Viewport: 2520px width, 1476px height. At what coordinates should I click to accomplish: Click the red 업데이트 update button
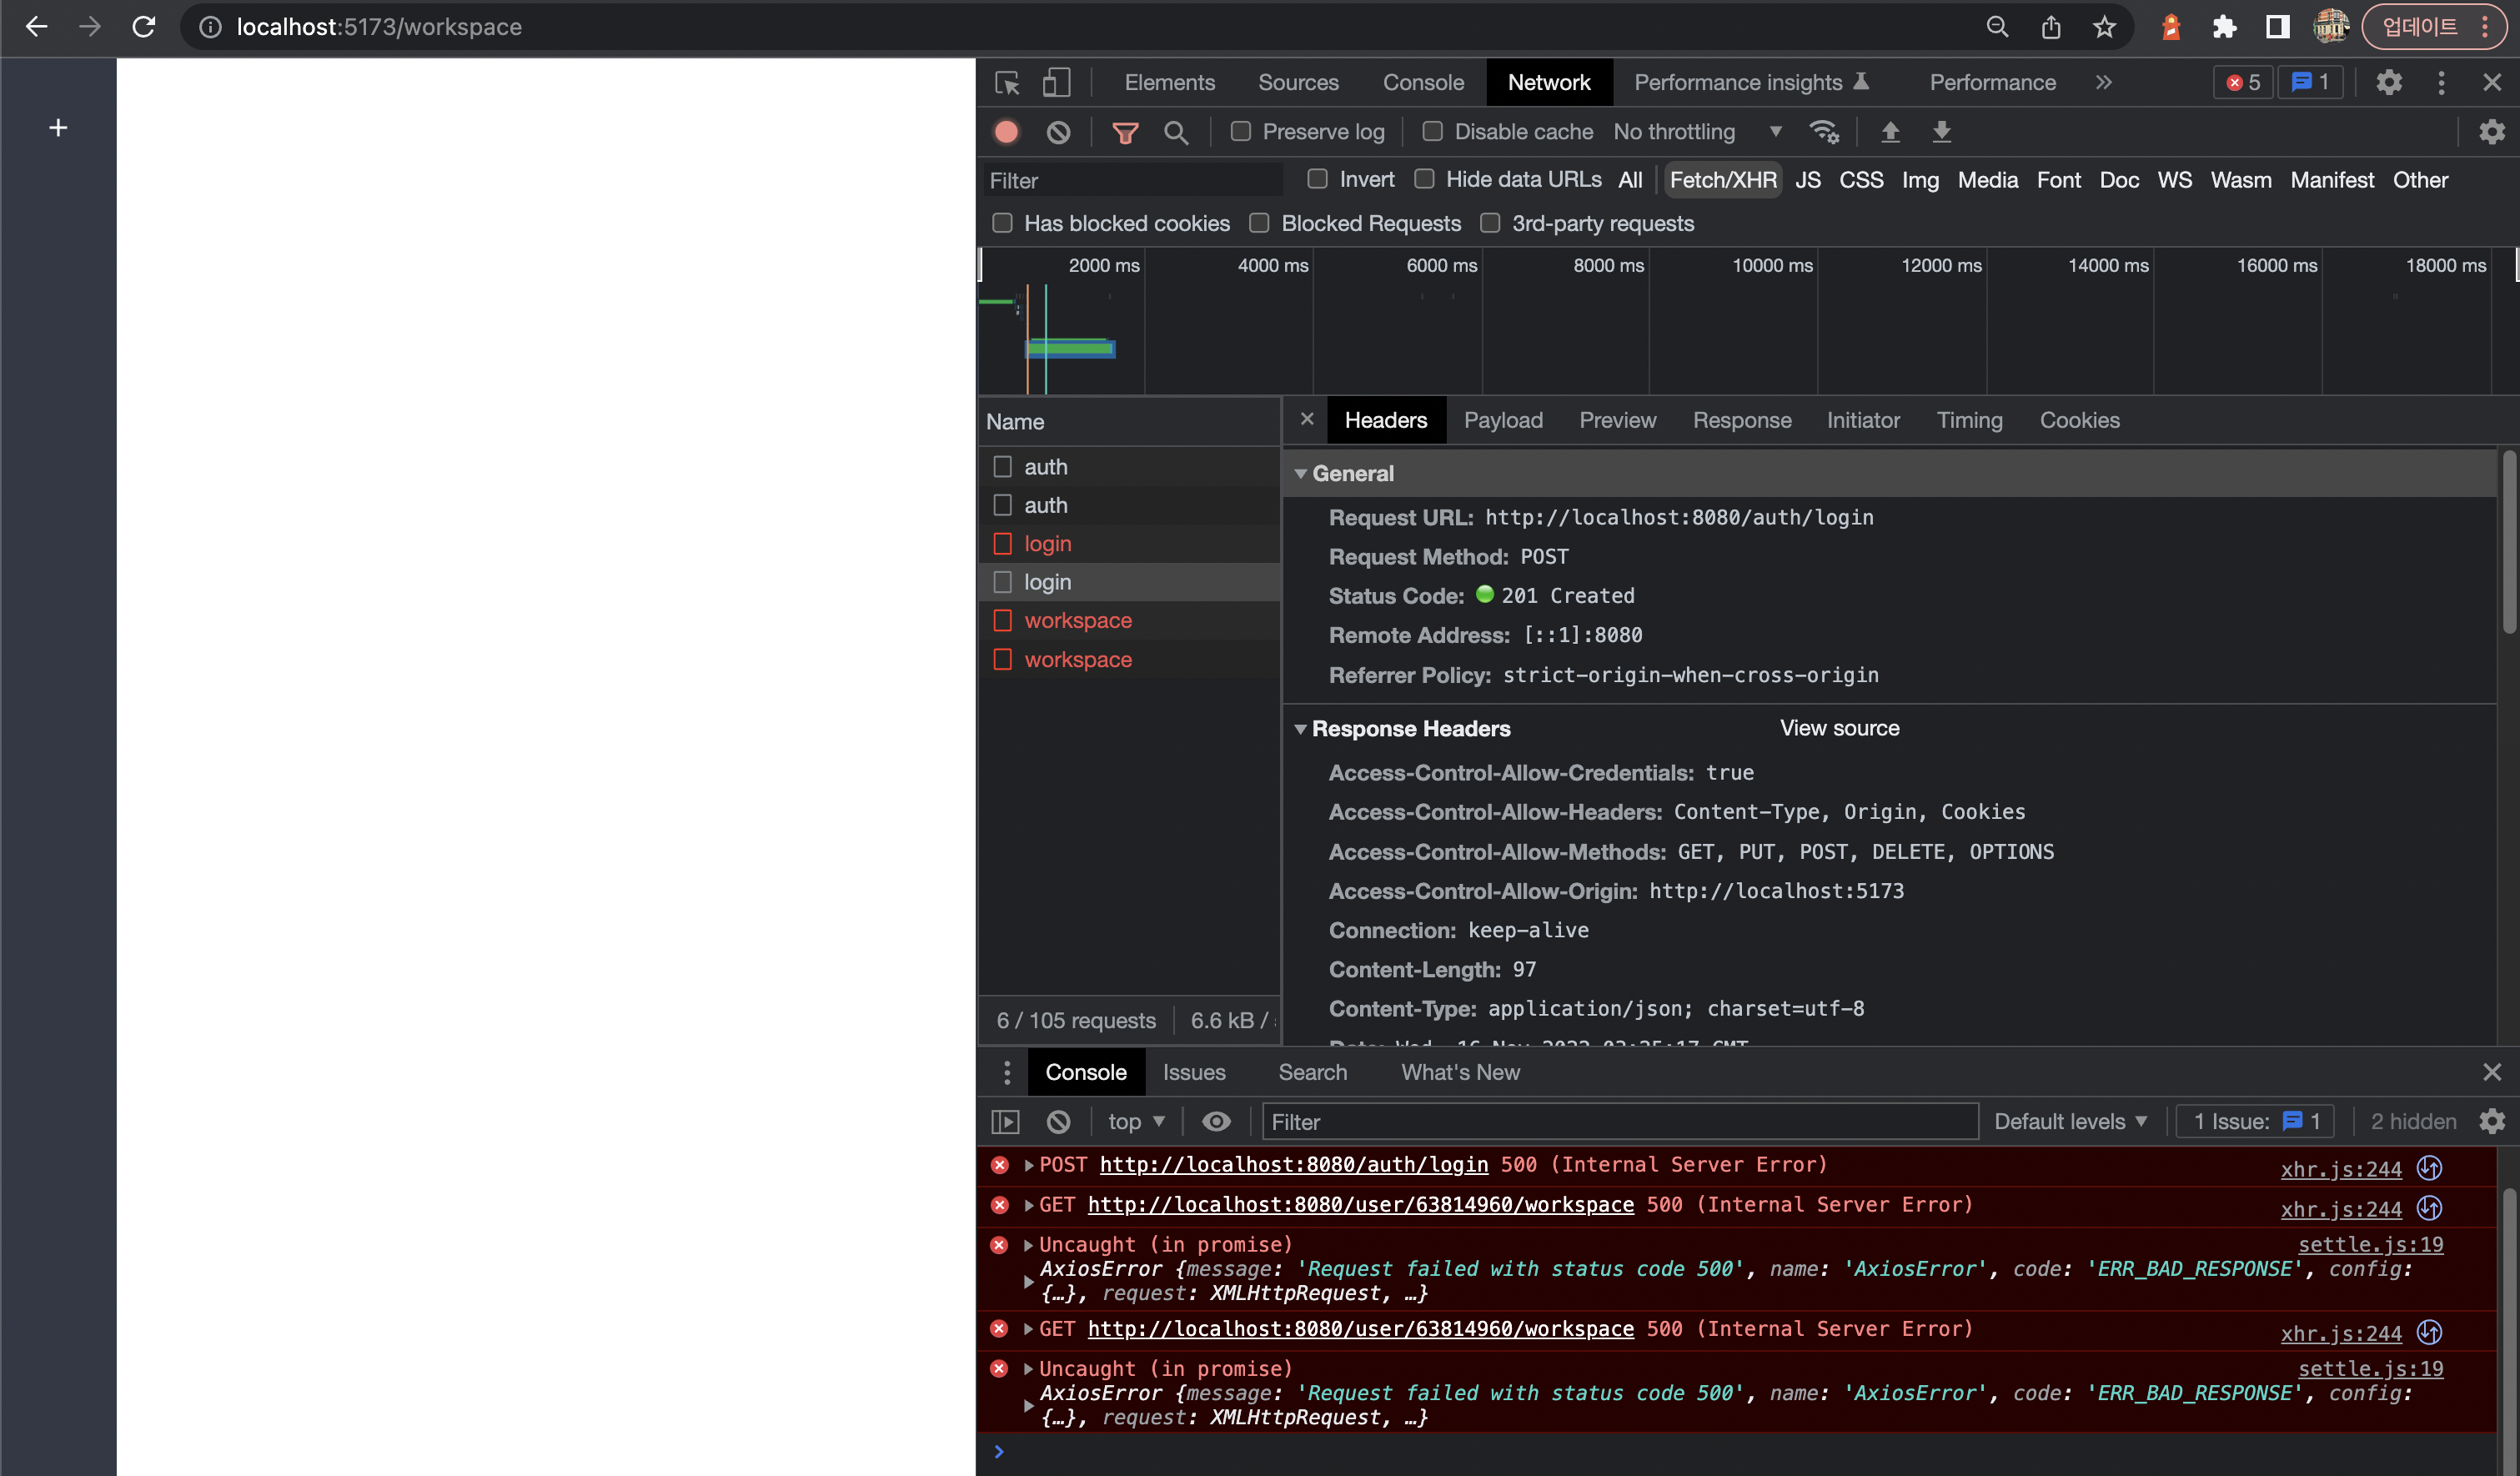coord(2434,27)
